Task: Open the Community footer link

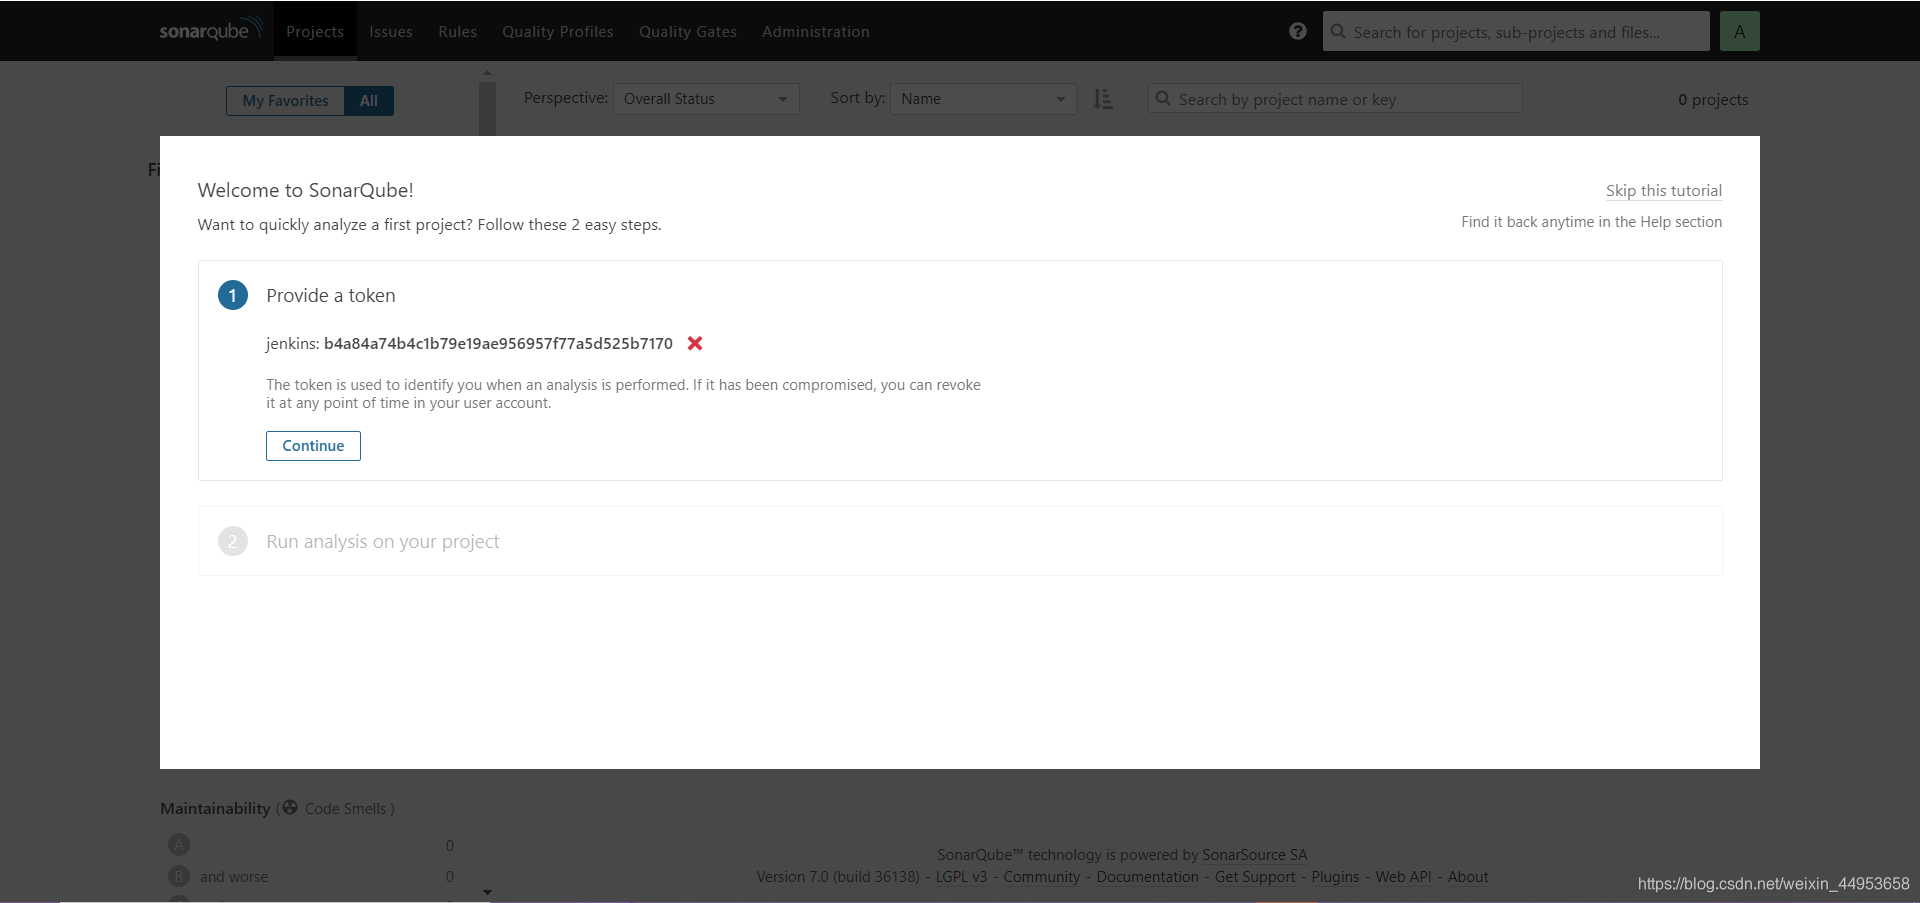Action: click(x=1042, y=877)
